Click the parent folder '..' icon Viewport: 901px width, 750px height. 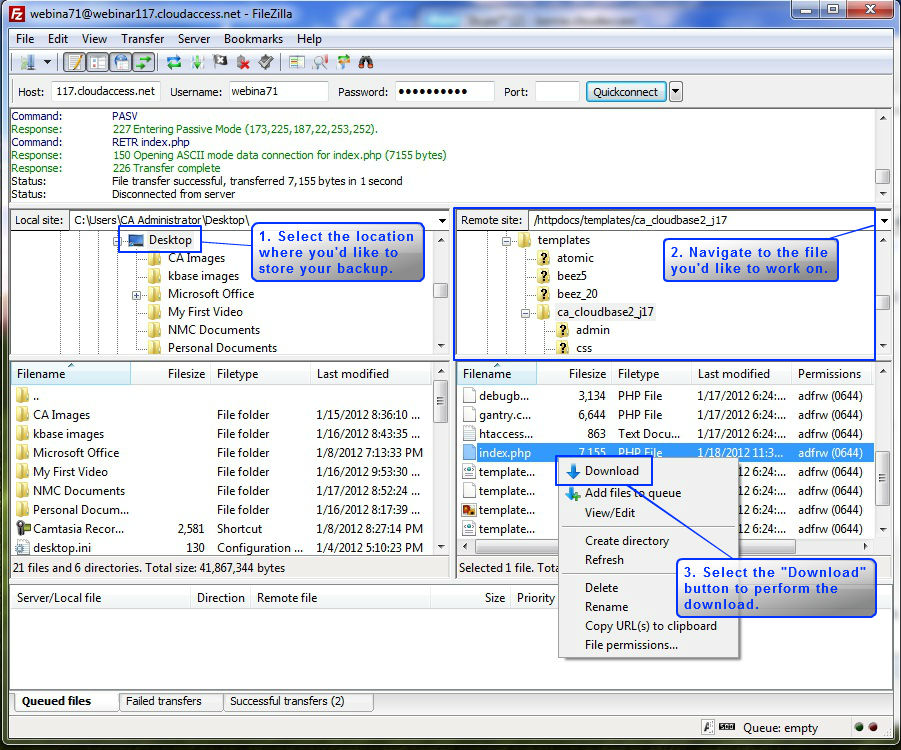[22, 395]
